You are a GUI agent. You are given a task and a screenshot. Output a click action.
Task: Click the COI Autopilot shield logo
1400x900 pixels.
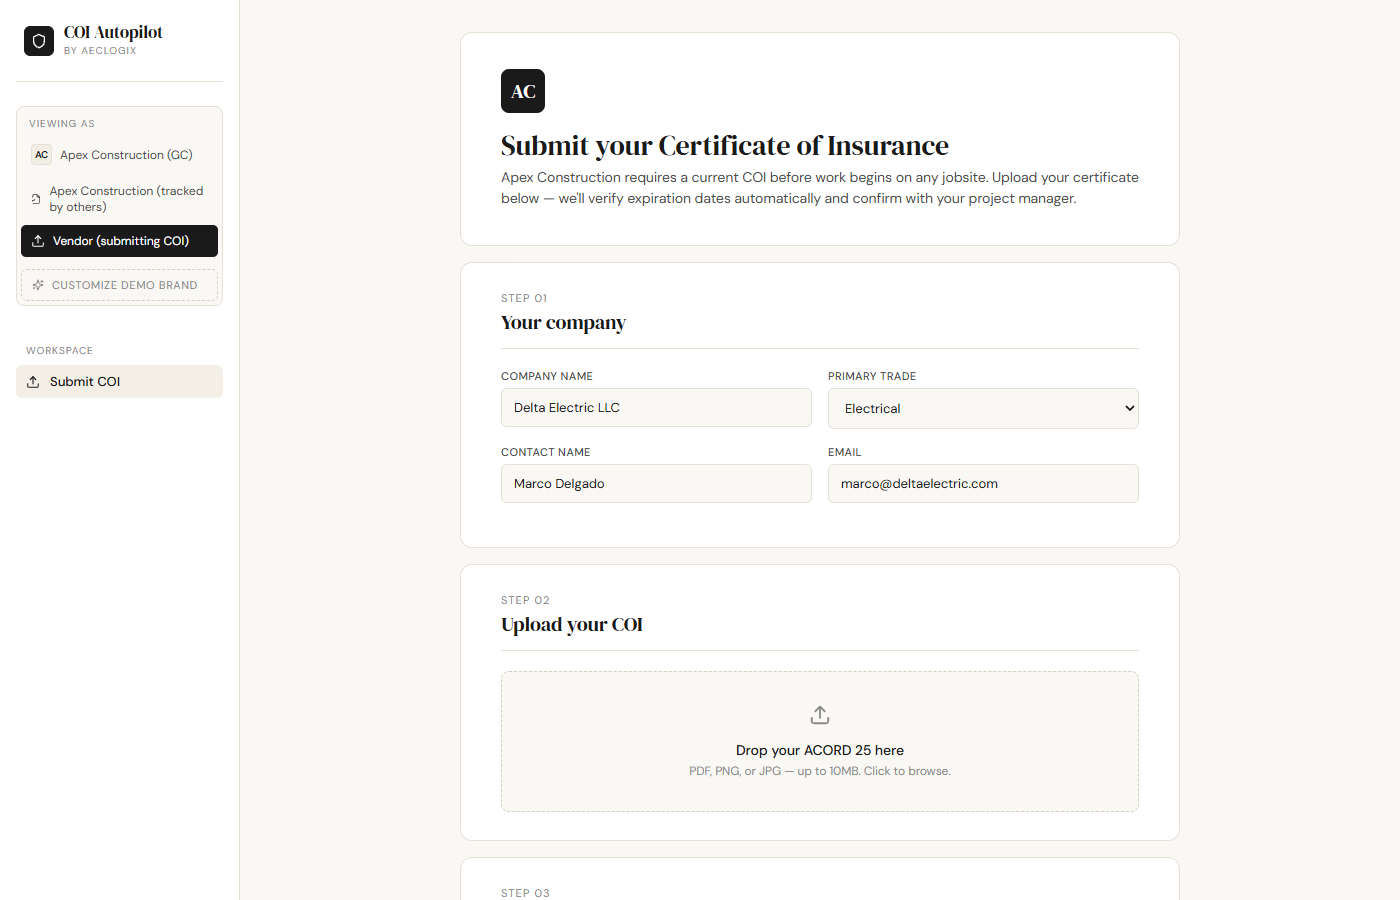click(x=38, y=41)
